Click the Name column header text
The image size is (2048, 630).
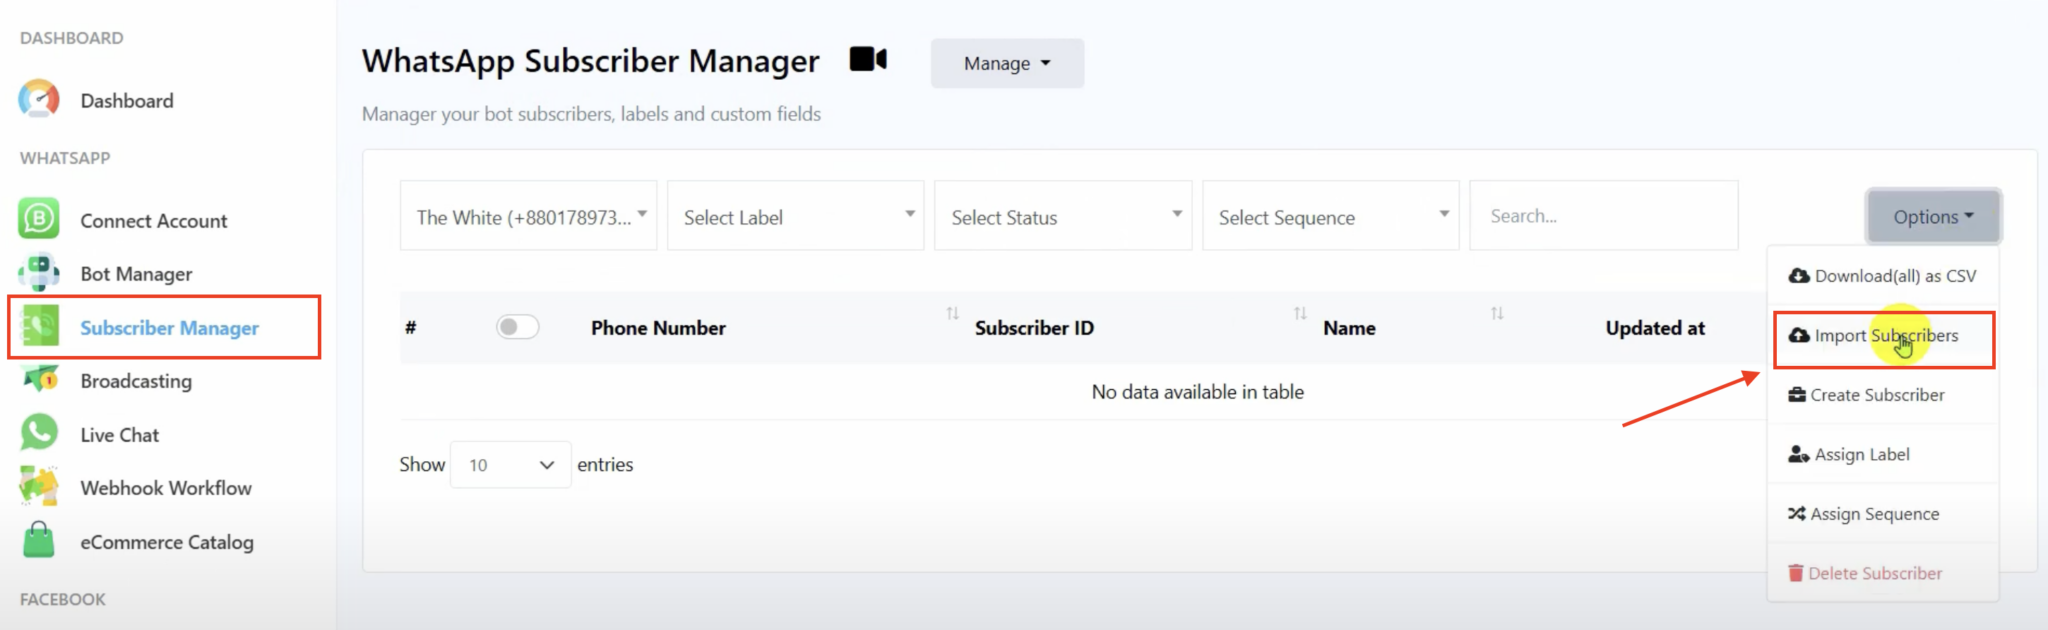1349,328
